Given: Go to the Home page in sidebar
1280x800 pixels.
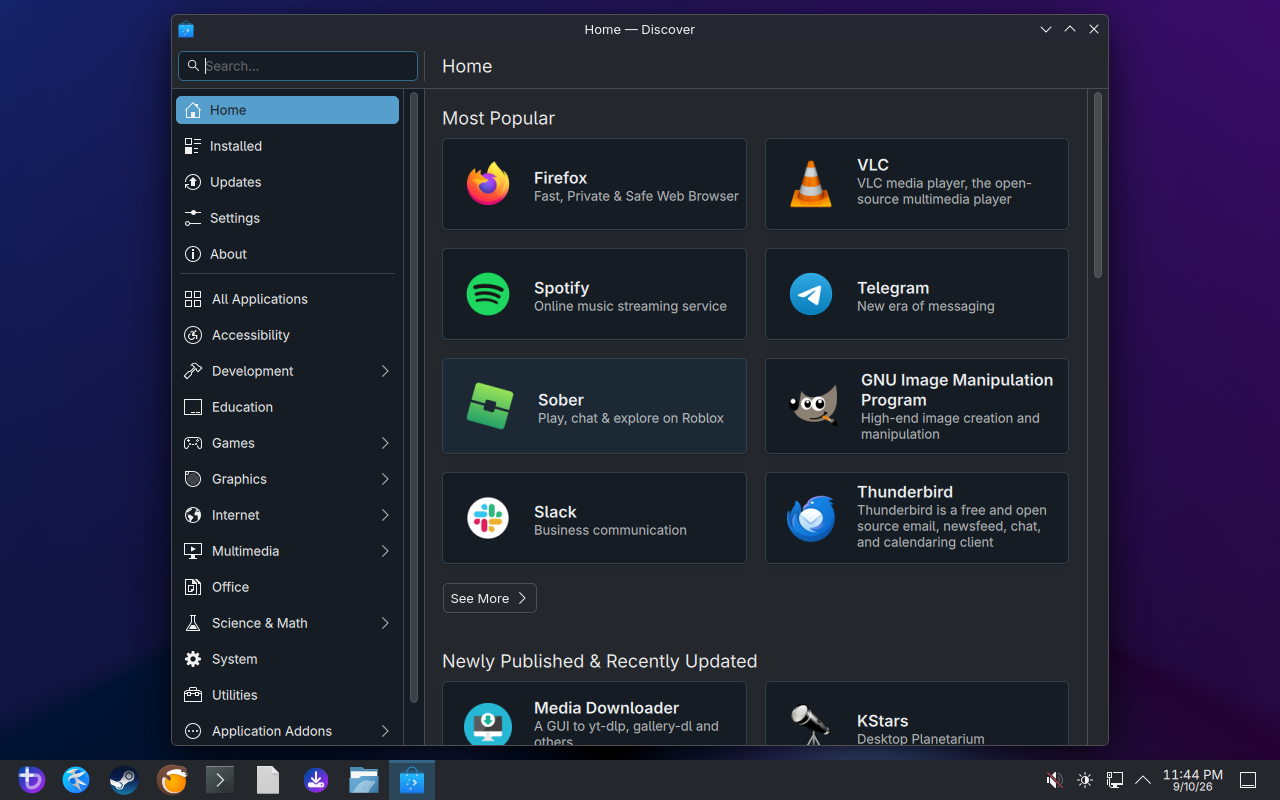Looking at the screenshot, I should coord(287,110).
